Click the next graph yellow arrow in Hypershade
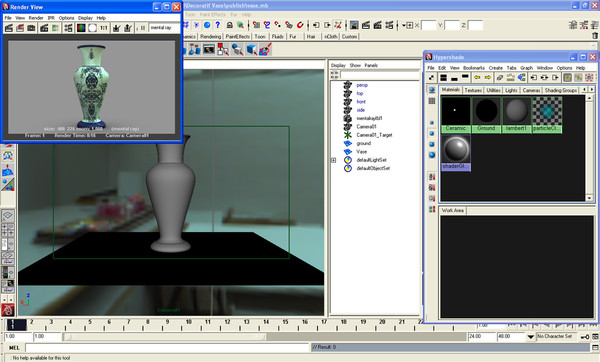Viewport: 600px width, 362px height. click(x=488, y=78)
